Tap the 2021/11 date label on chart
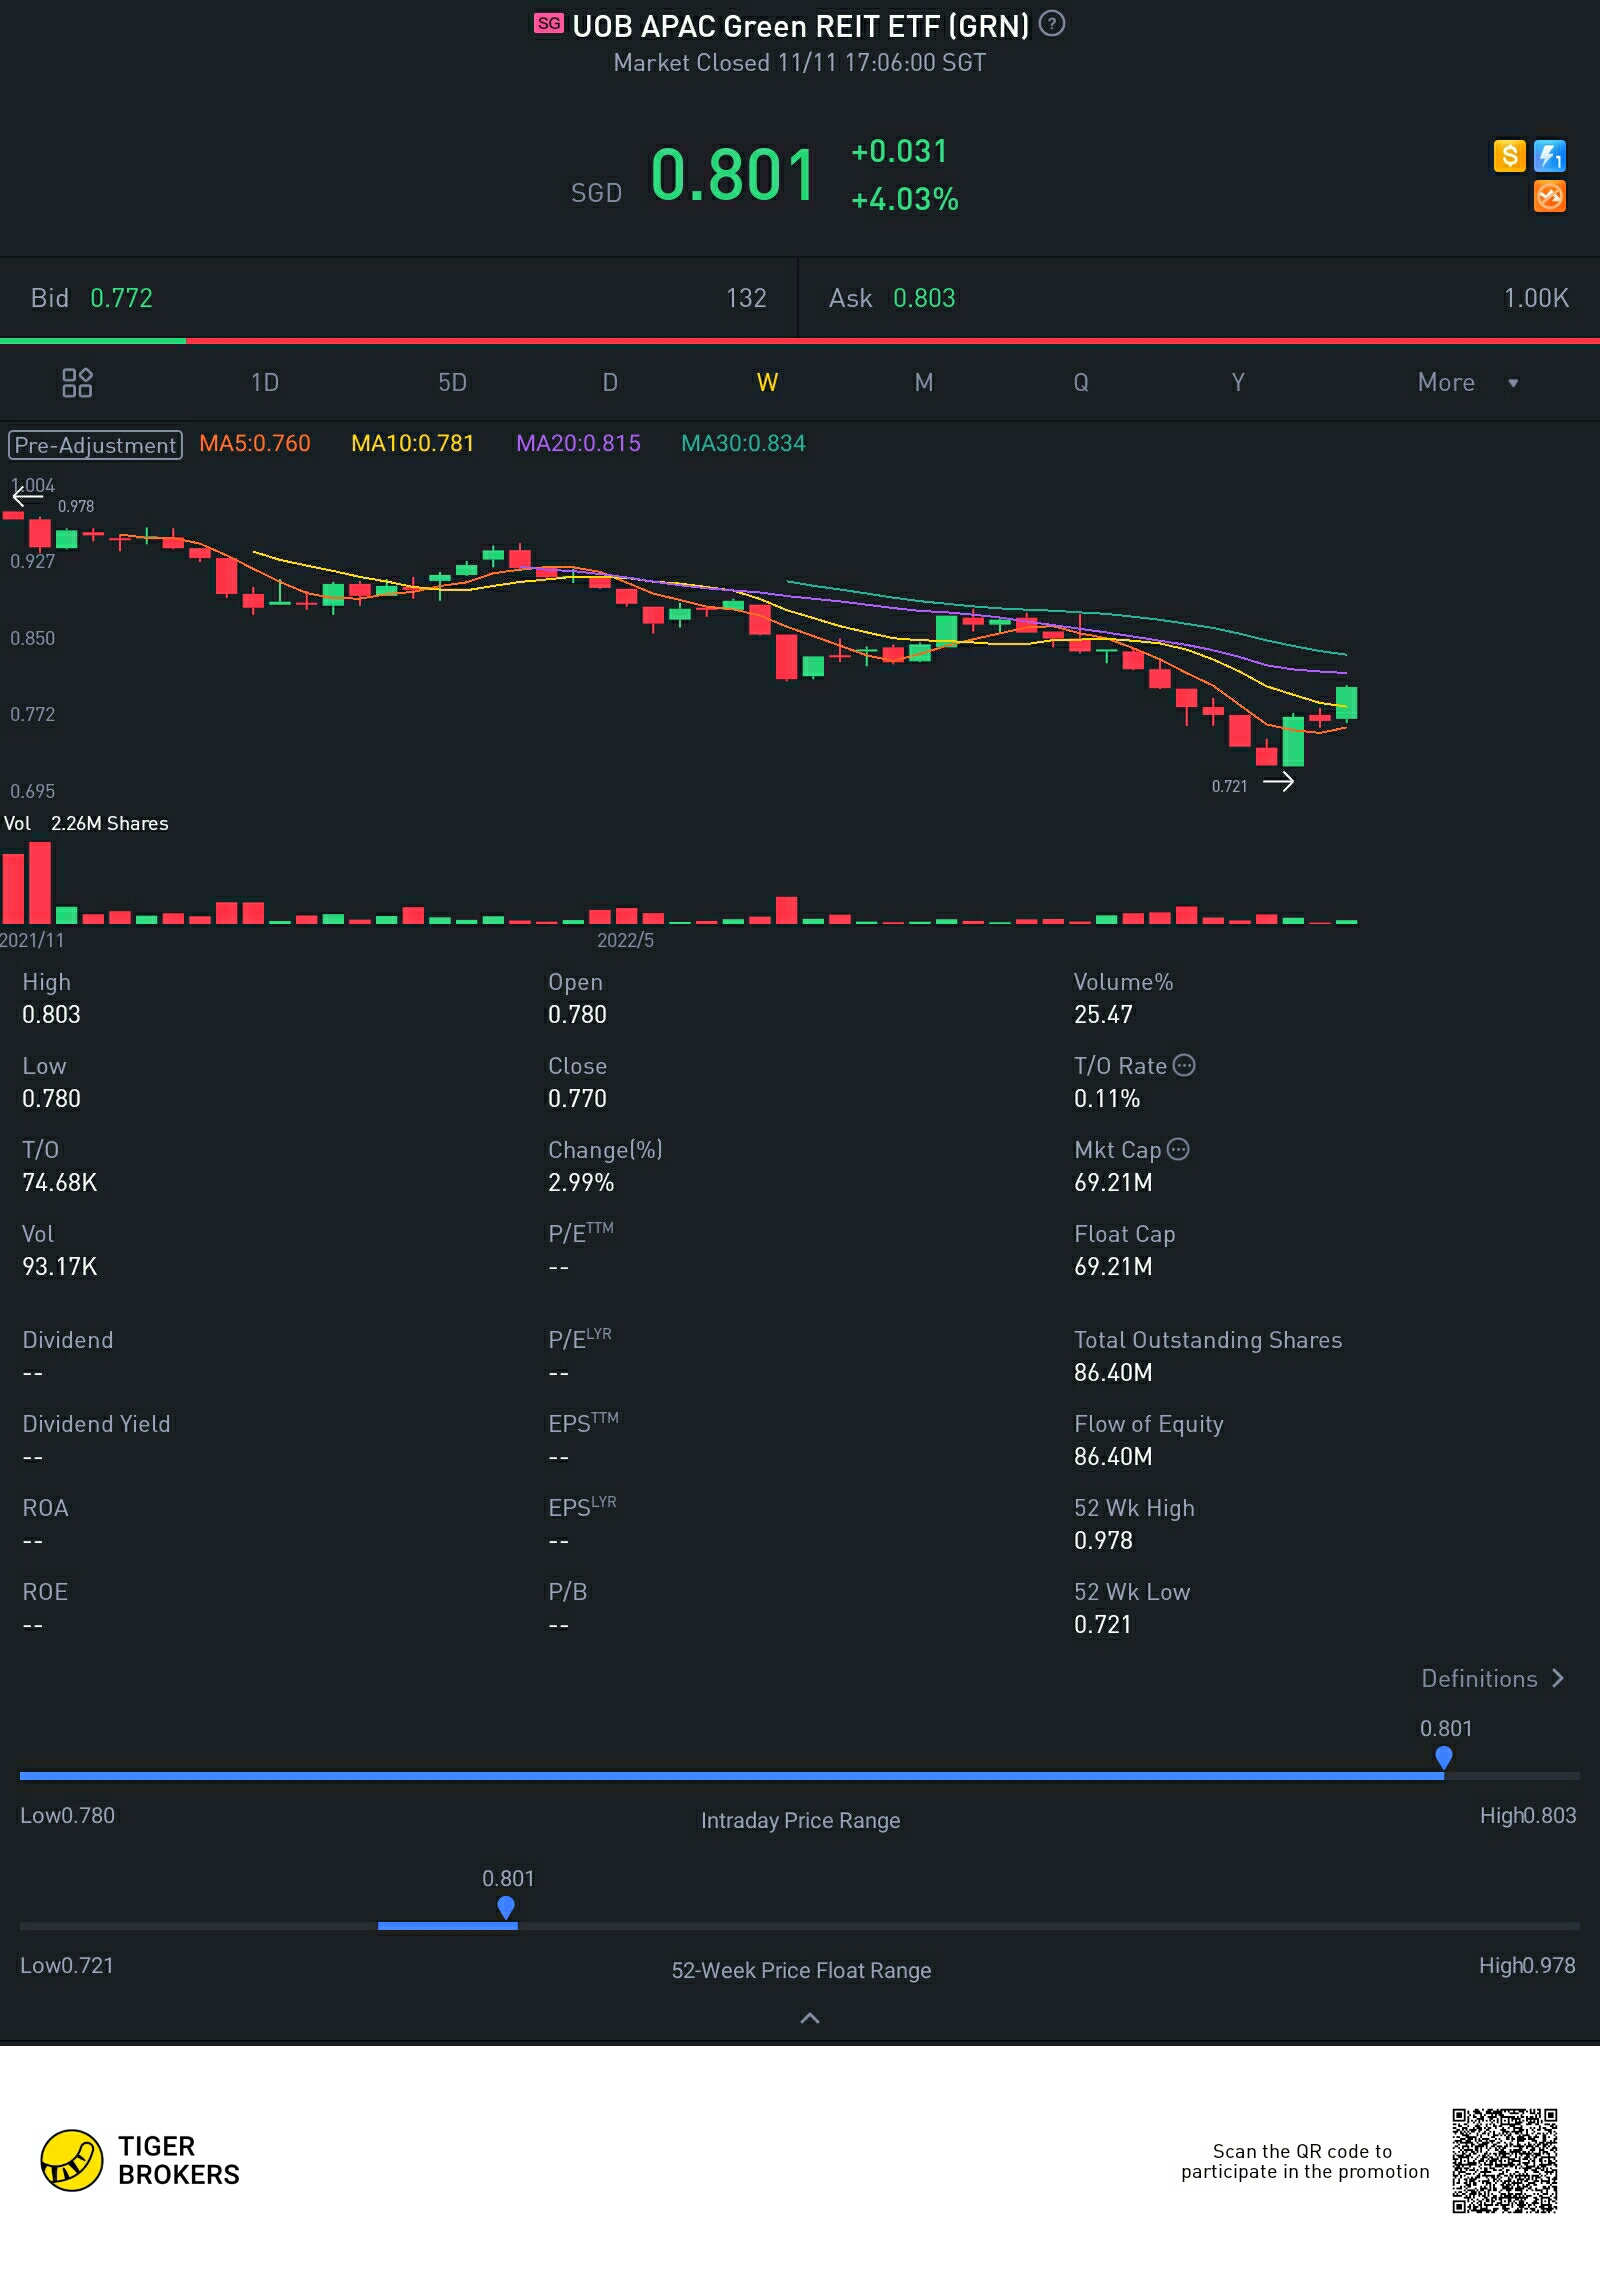This screenshot has width=1600, height=2276. pyautogui.click(x=32, y=940)
